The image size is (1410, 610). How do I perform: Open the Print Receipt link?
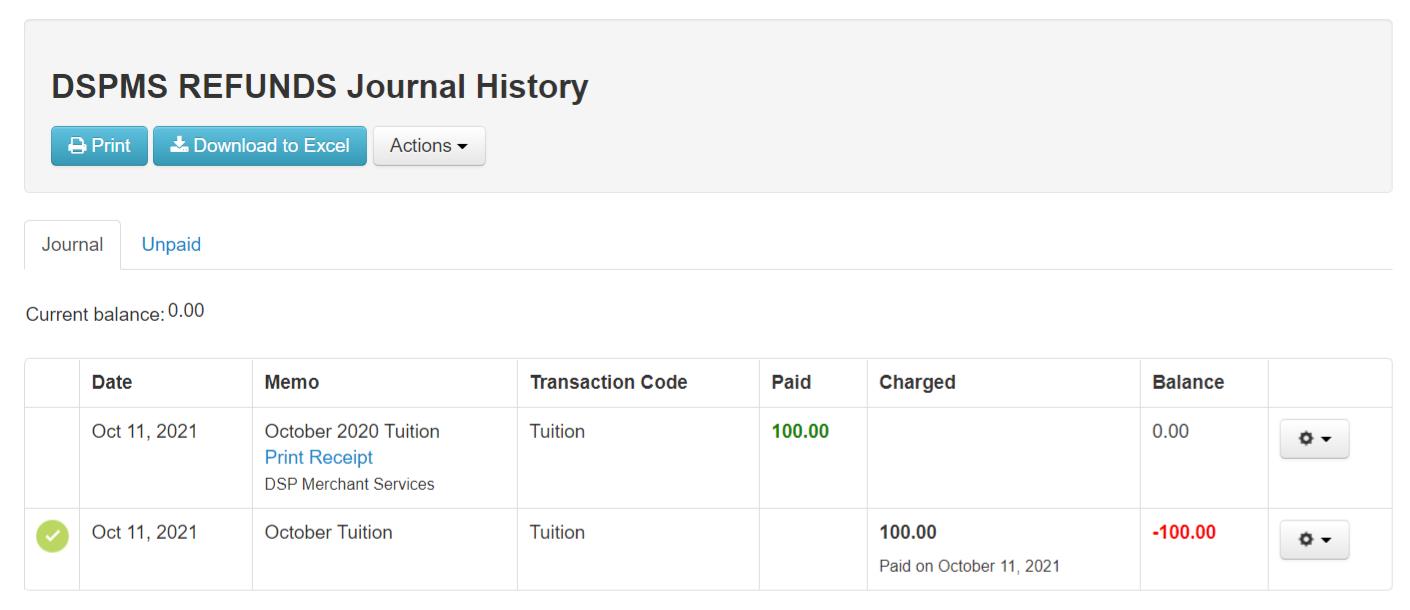pos(318,457)
